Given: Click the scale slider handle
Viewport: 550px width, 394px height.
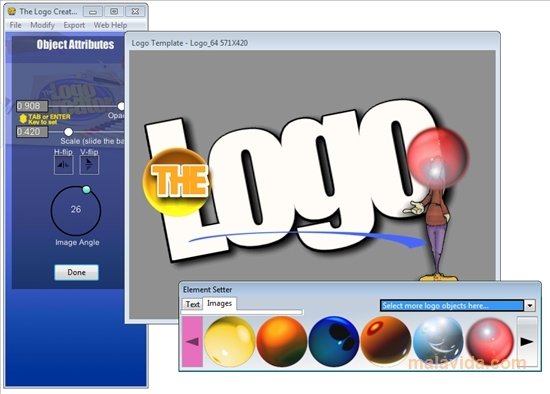Looking at the screenshot, I should tap(68, 132).
